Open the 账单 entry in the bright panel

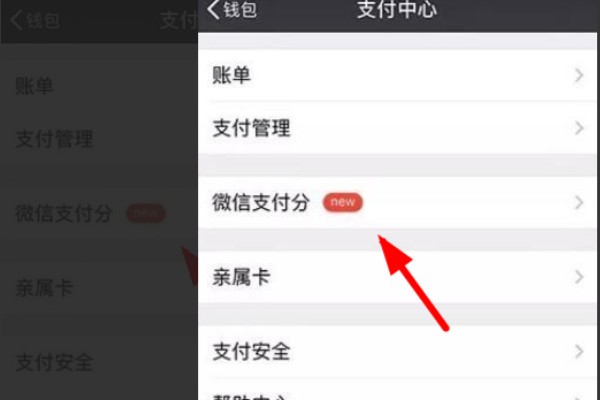pyautogui.click(x=397, y=75)
